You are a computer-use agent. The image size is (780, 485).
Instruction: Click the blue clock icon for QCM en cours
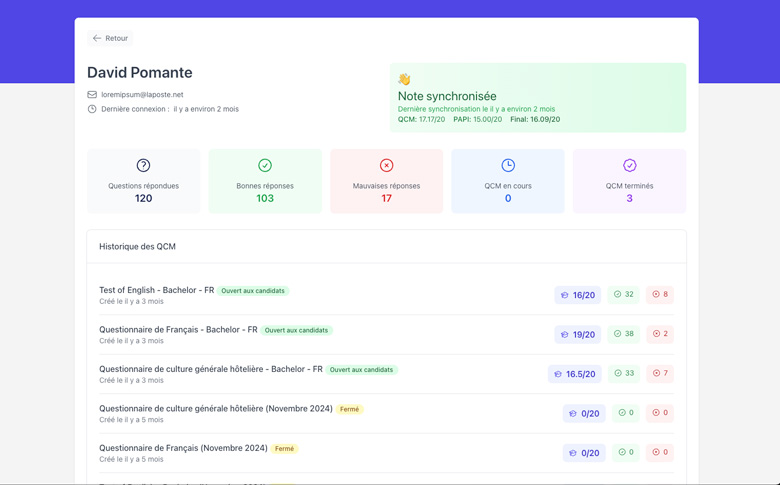508,165
